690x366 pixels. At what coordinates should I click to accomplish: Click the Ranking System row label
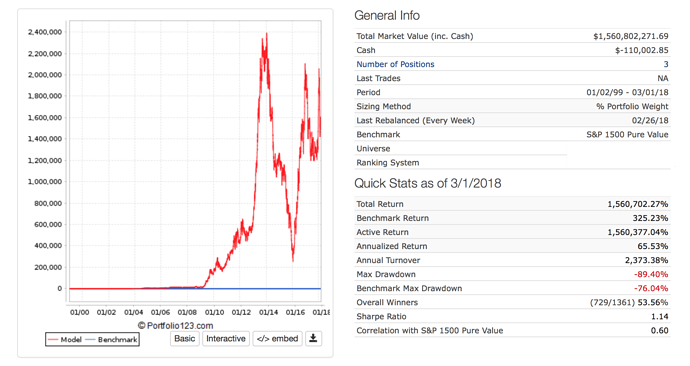pos(388,163)
